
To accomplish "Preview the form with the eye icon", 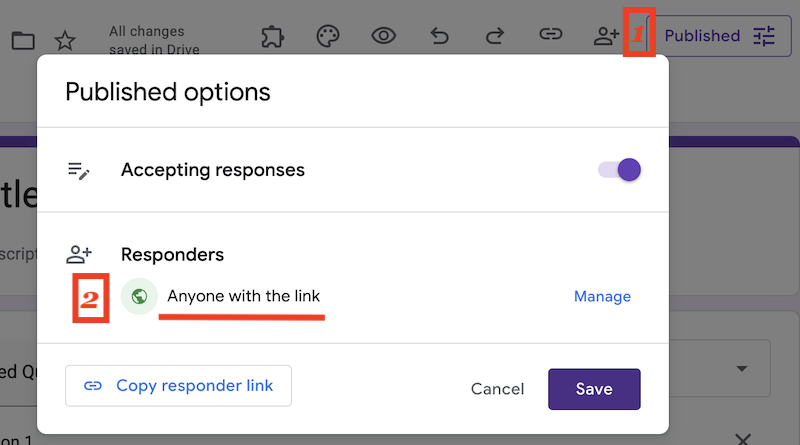I will pos(384,37).
